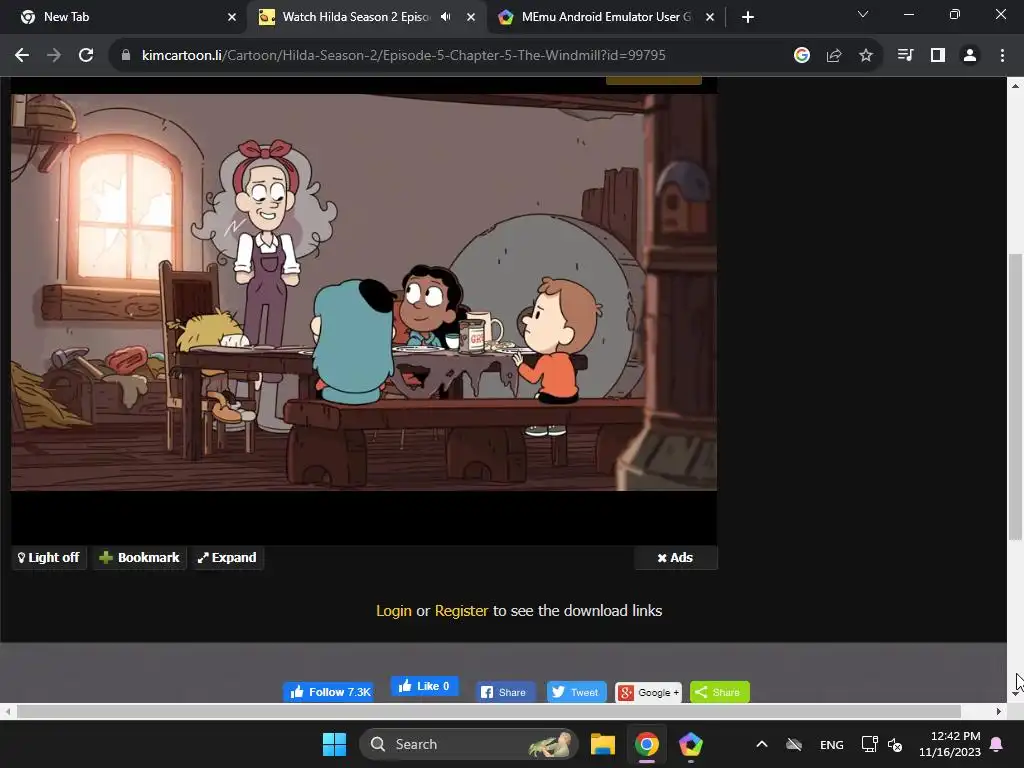Share via Google + button

point(648,692)
